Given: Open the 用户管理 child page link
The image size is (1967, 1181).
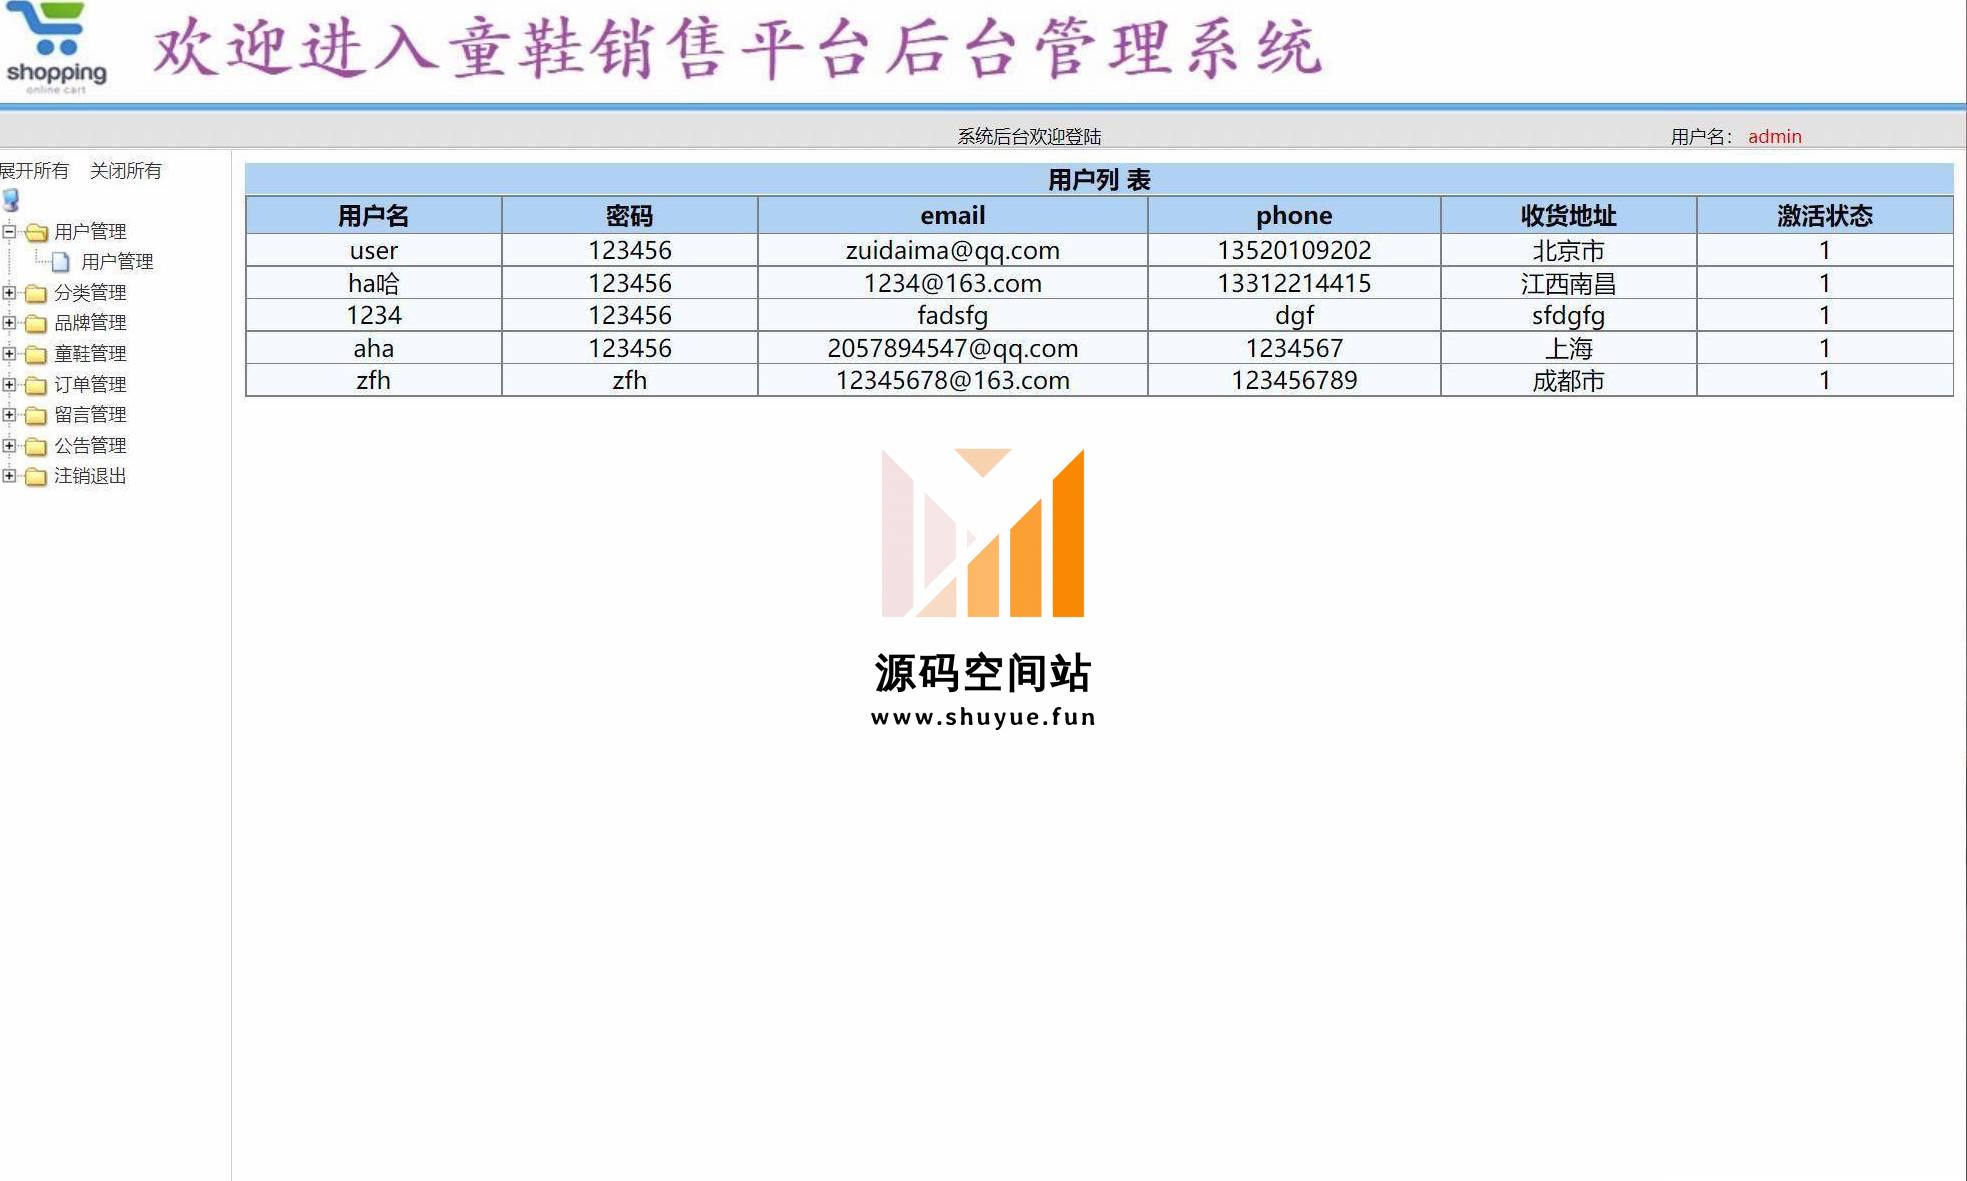Looking at the screenshot, I should [x=117, y=262].
